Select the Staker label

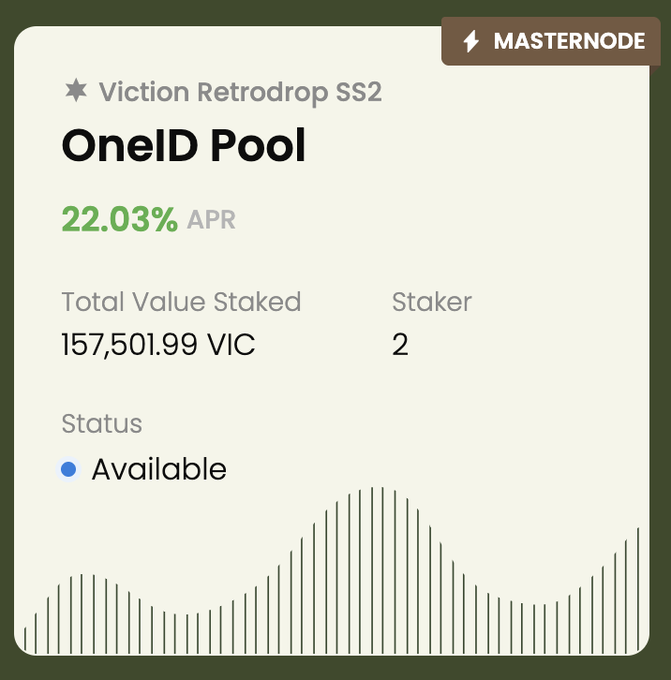[x=431, y=301]
